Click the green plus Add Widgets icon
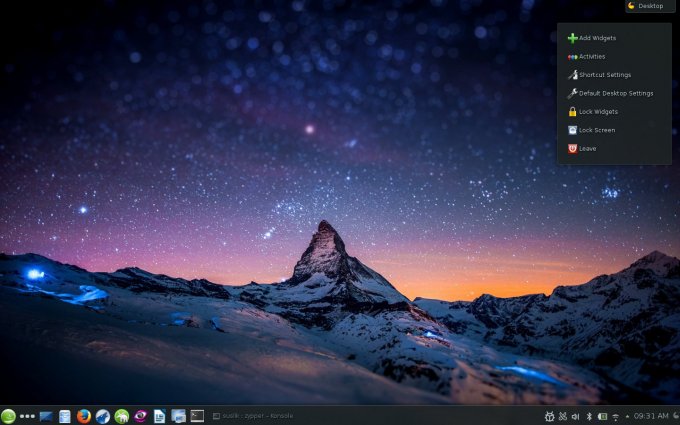Screen dimensions: 680x425 coord(572,38)
